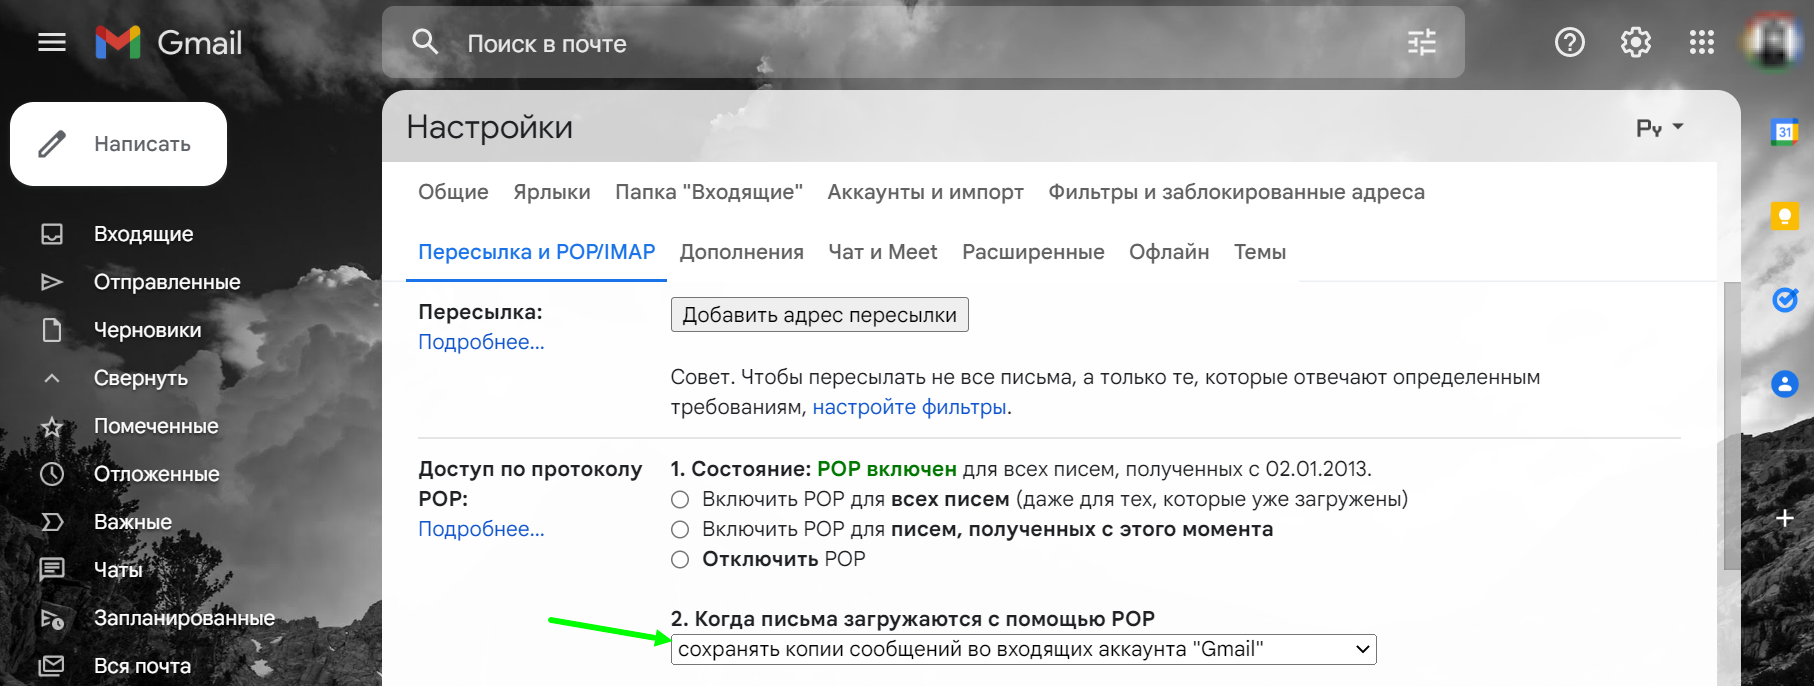Open Google Tasks side panel icon

tap(1784, 299)
